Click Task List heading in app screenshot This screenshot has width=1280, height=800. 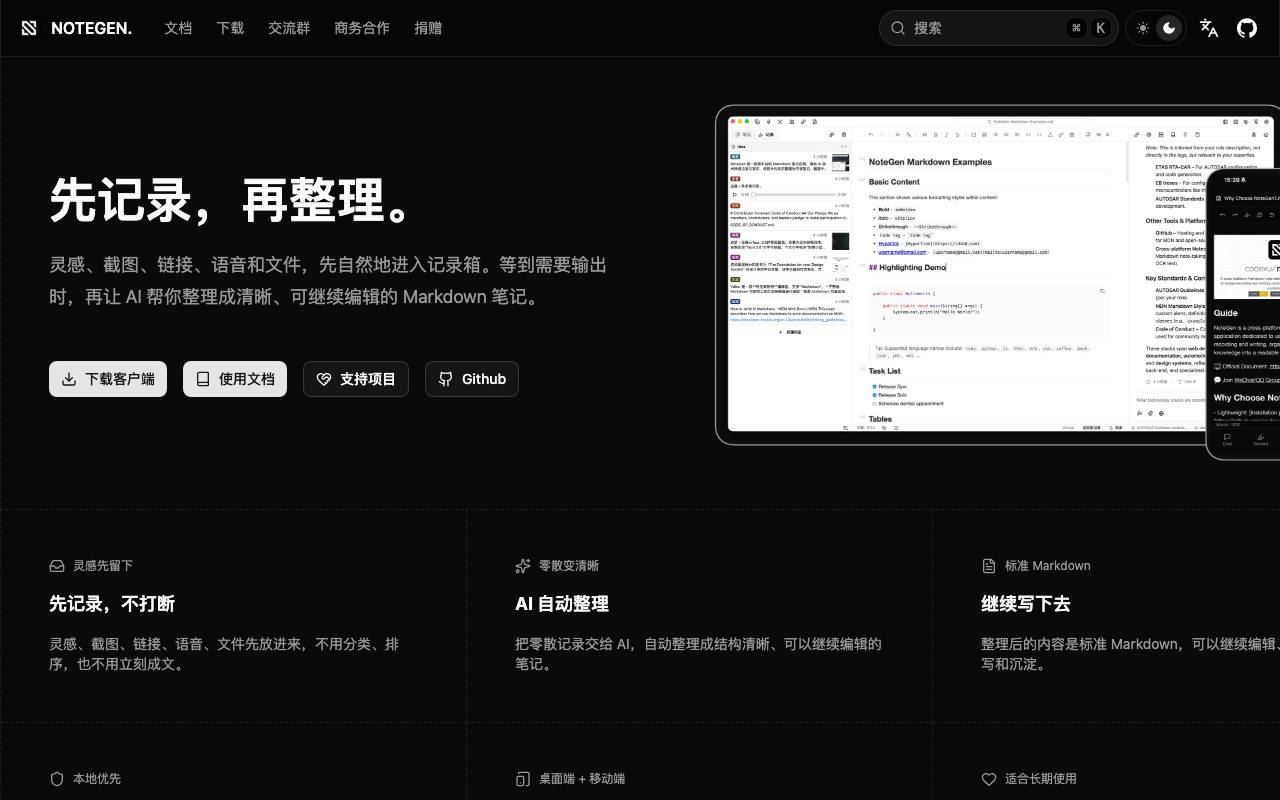[885, 371]
